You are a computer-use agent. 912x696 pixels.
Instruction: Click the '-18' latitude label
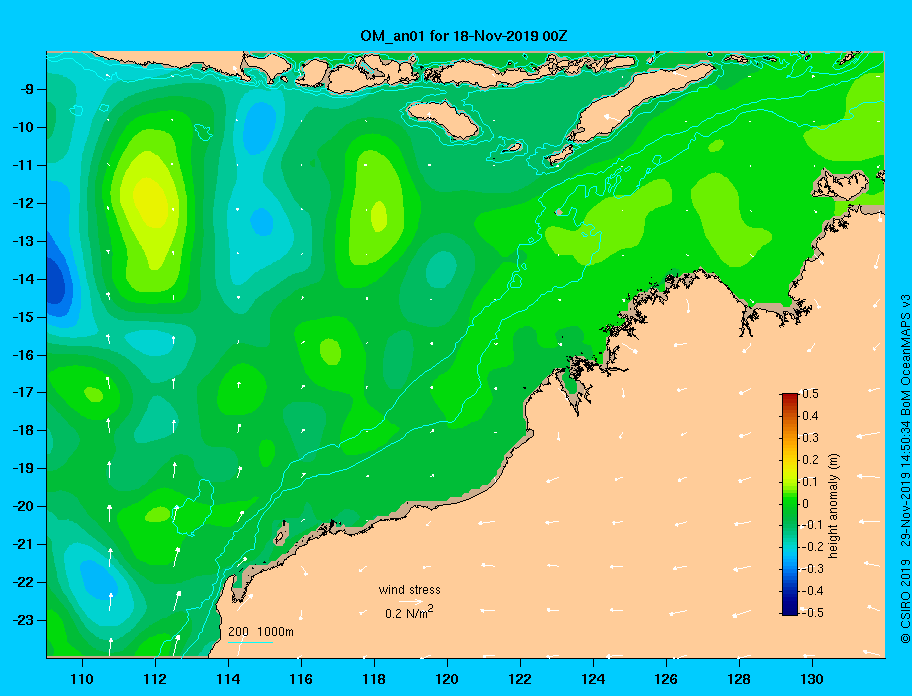[x=23, y=430]
